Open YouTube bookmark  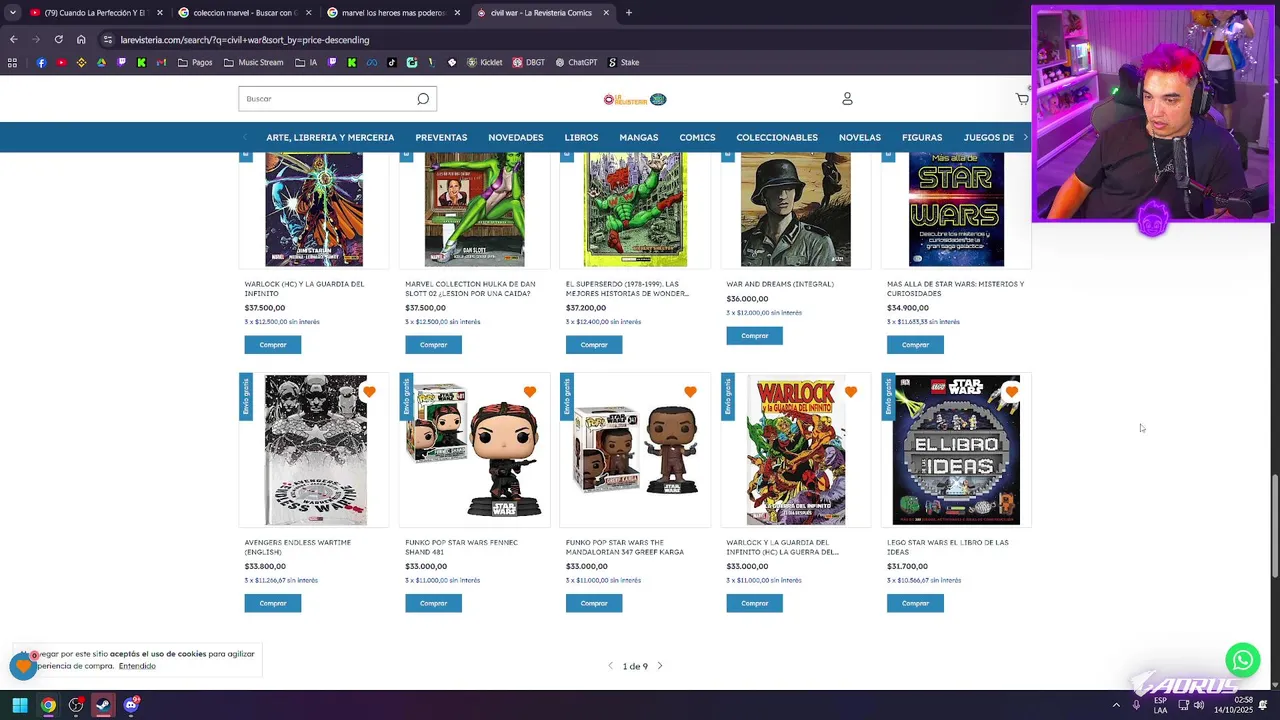click(x=61, y=62)
